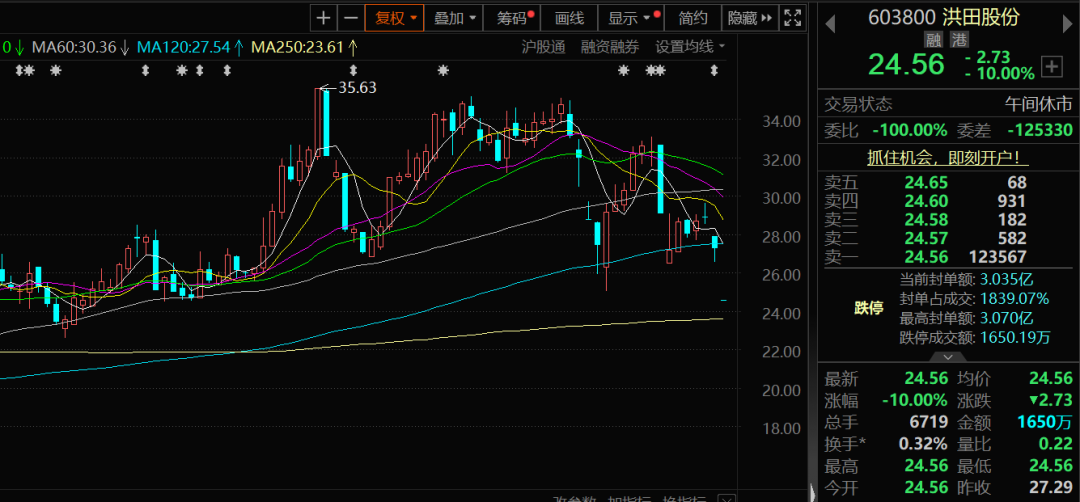The height and width of the screenshot is (502, 1080).
Task: Add stock to watchlist with plus icon
Action: click(x=1051, y=67)
